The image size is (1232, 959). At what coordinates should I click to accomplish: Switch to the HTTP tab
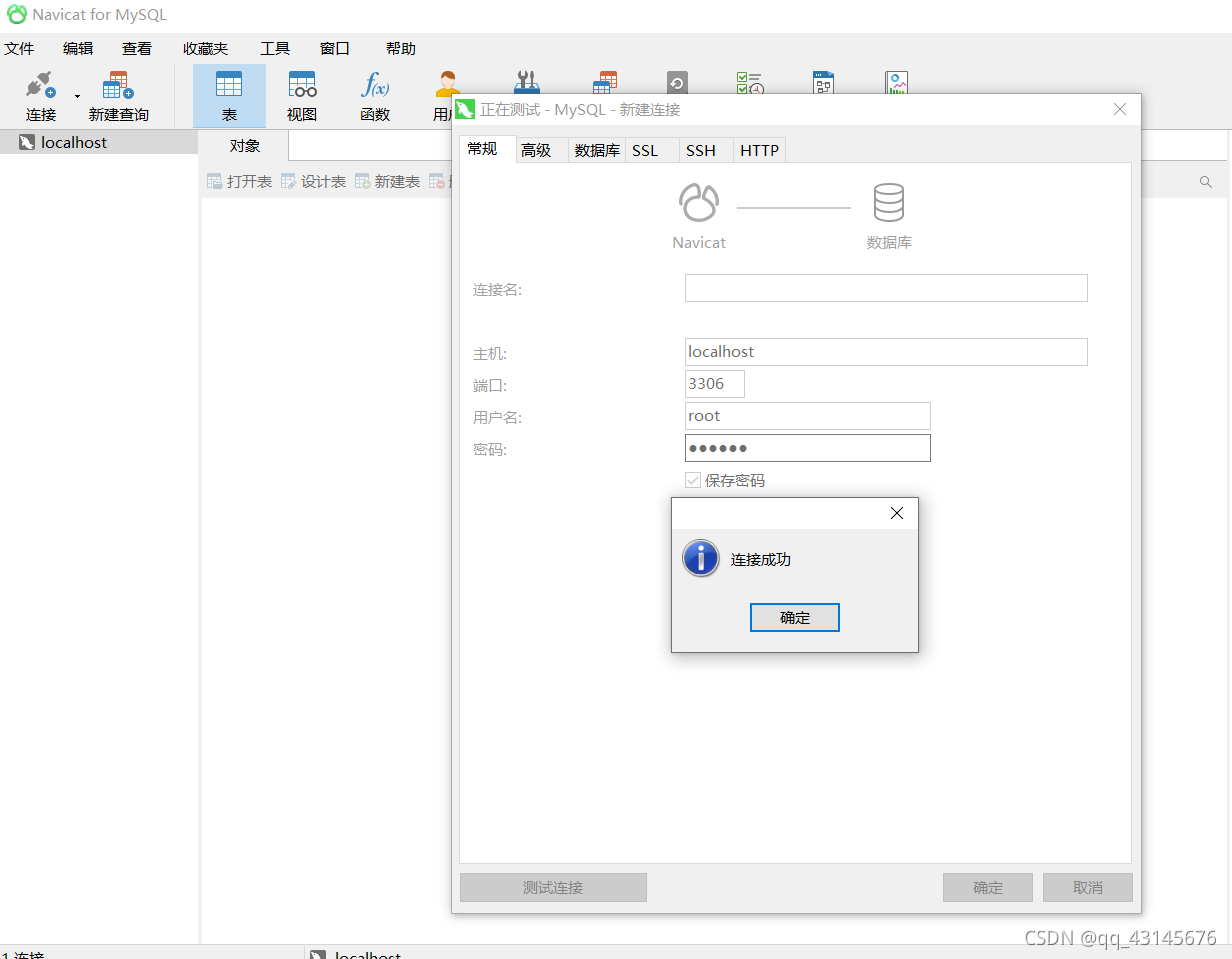760,150
